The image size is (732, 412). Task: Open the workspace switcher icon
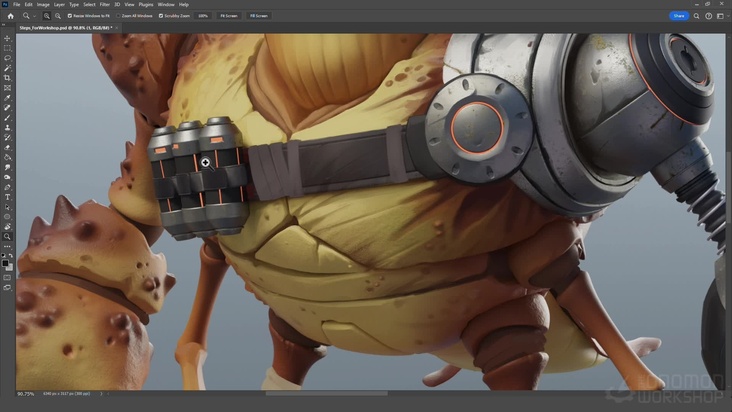[720, 16]
